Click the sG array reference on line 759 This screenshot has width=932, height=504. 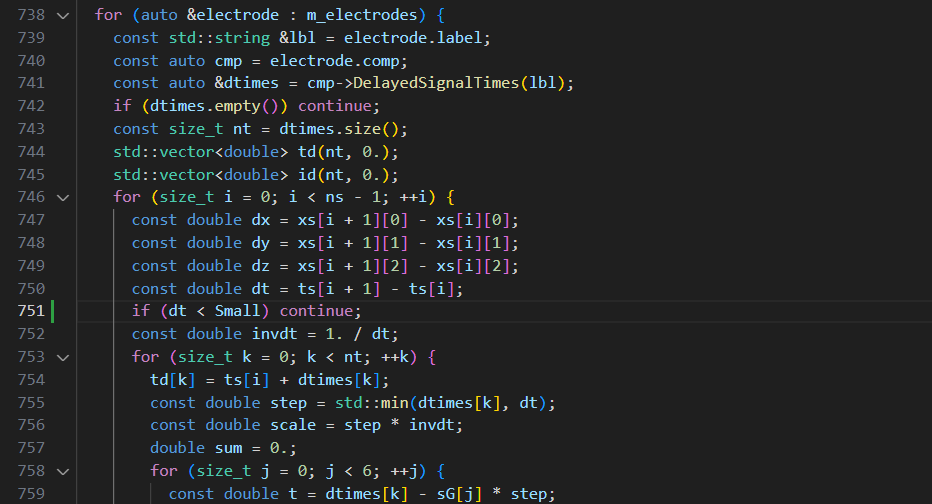(446, 493)
